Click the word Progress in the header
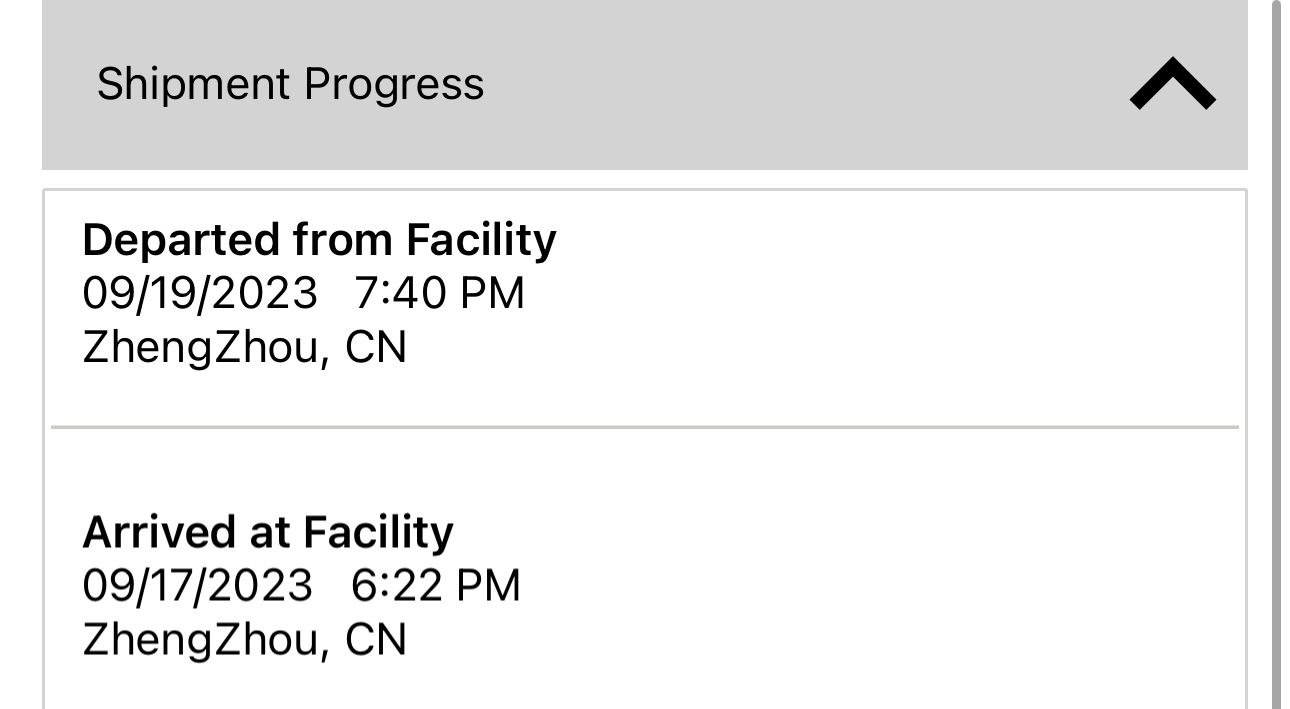The width and height of the screenshot is (1290, 709). tap(394, 84)
